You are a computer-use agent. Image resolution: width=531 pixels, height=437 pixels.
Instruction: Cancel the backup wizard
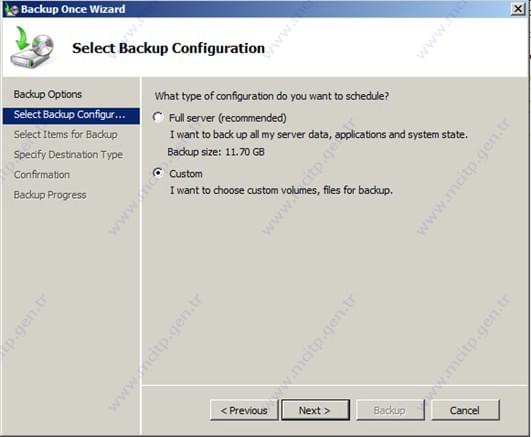tap(465, 410)
